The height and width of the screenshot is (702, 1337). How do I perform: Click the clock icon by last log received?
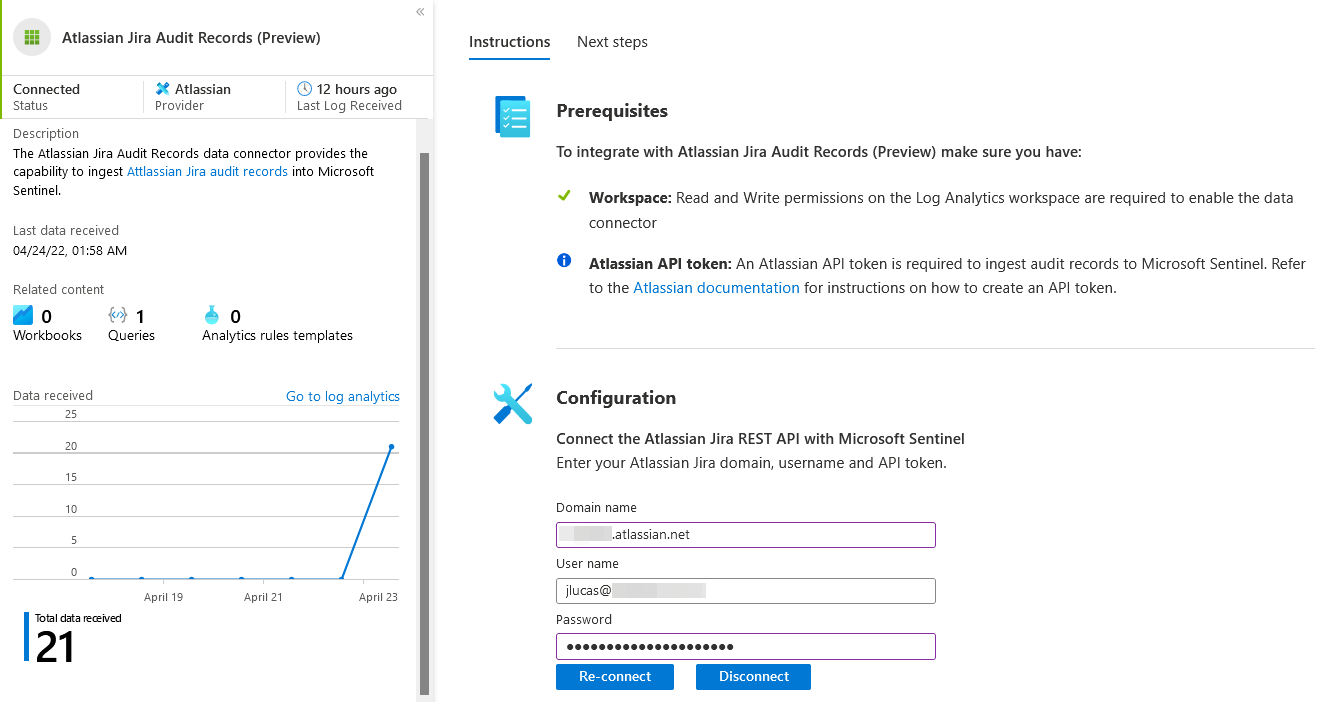[x=305, y=89]
